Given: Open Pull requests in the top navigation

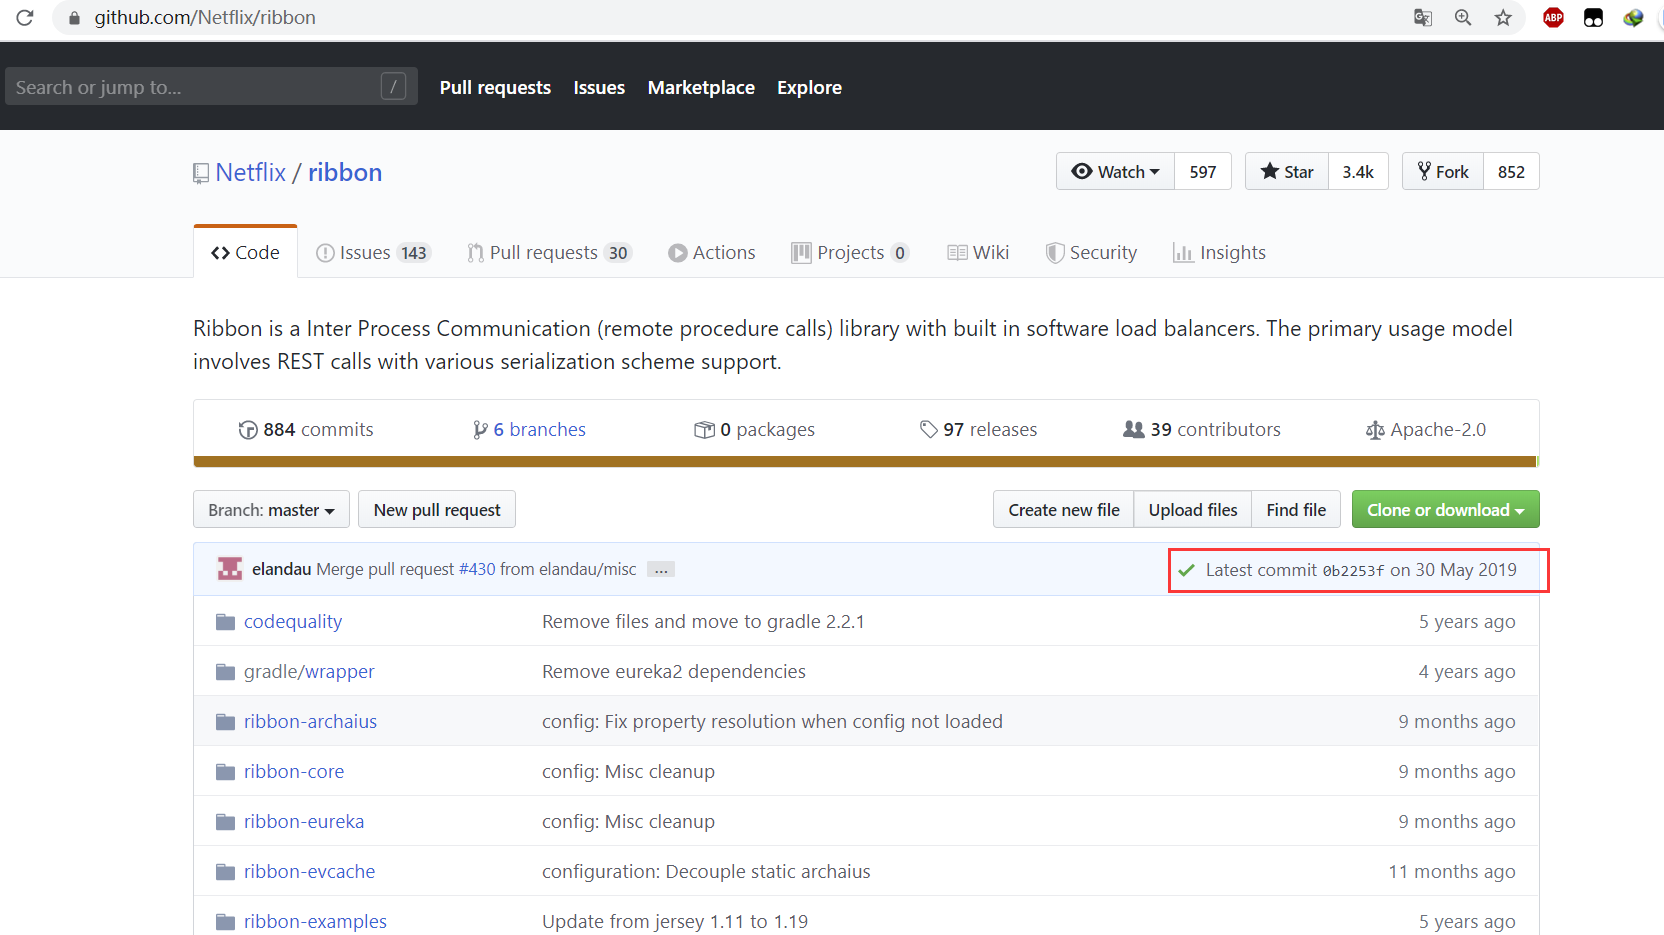Looking at the screenshot, I should coord(495,87).
